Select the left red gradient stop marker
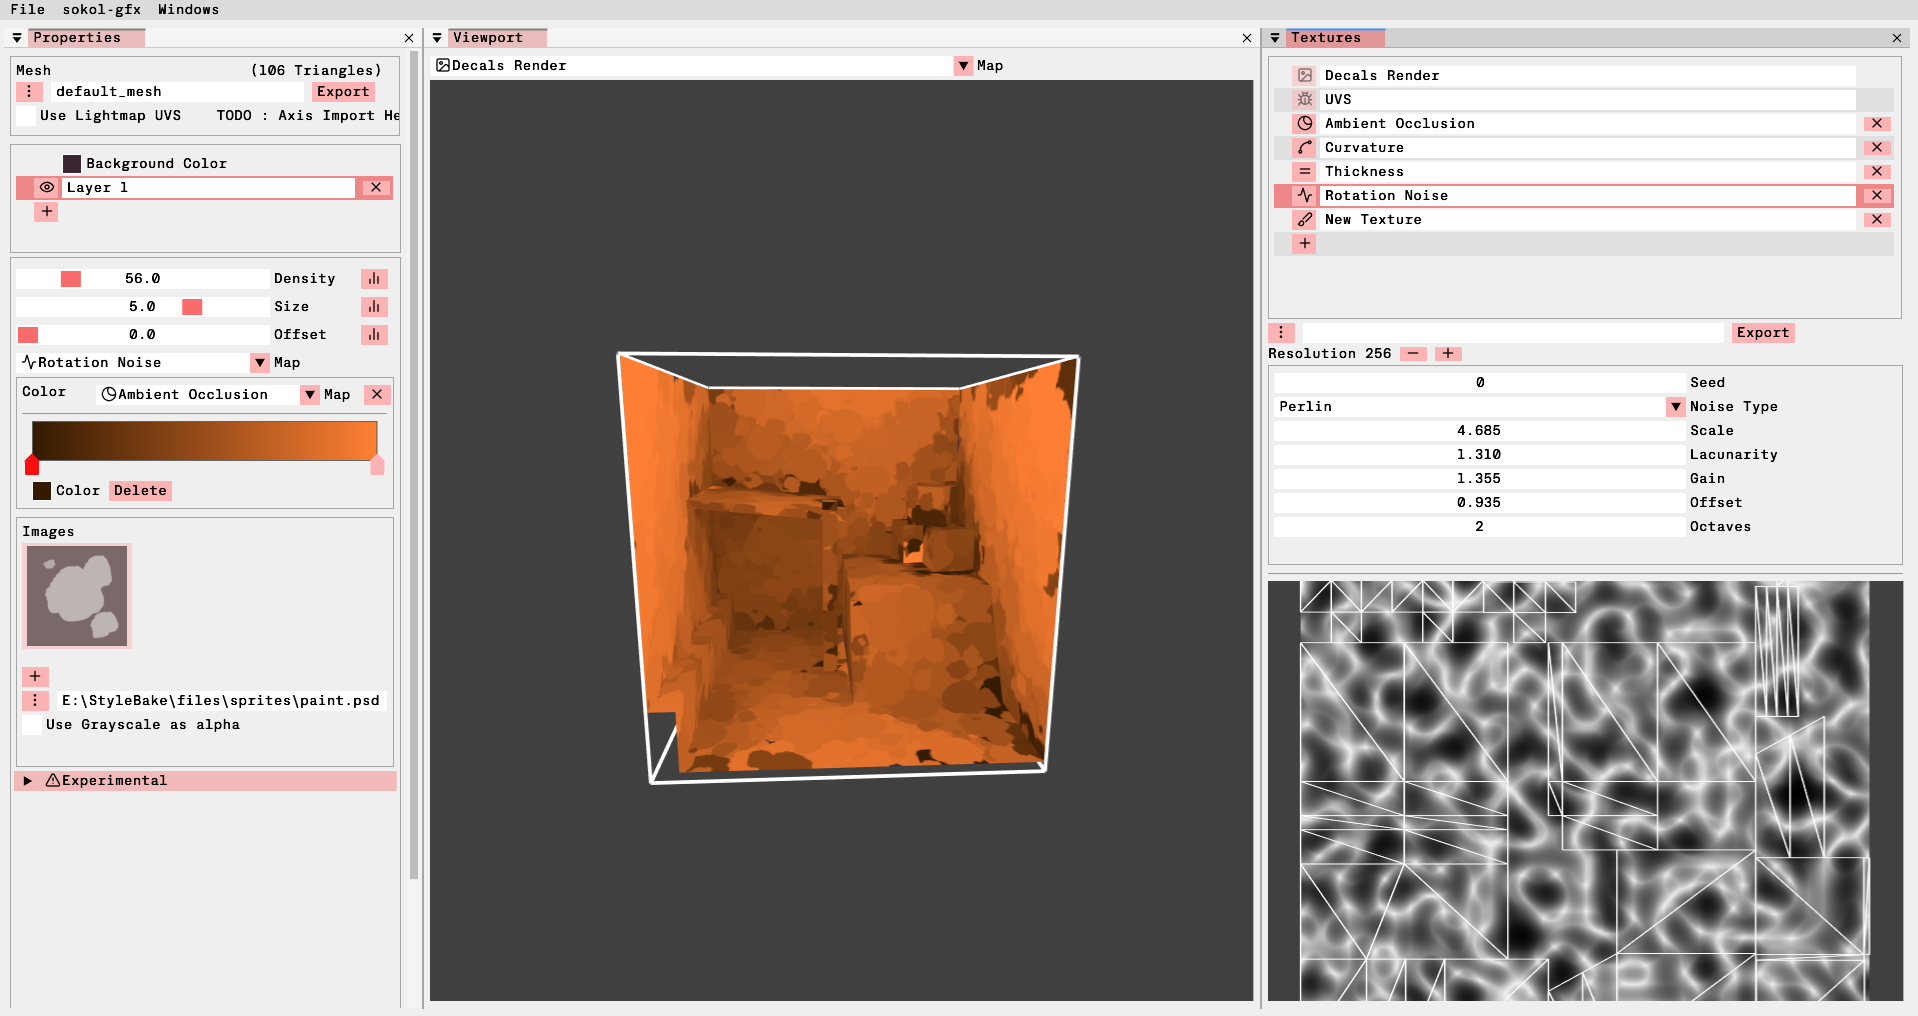Image resolution: width=1918 pixels, height=1016 pixels. click(x=32, y=465)
